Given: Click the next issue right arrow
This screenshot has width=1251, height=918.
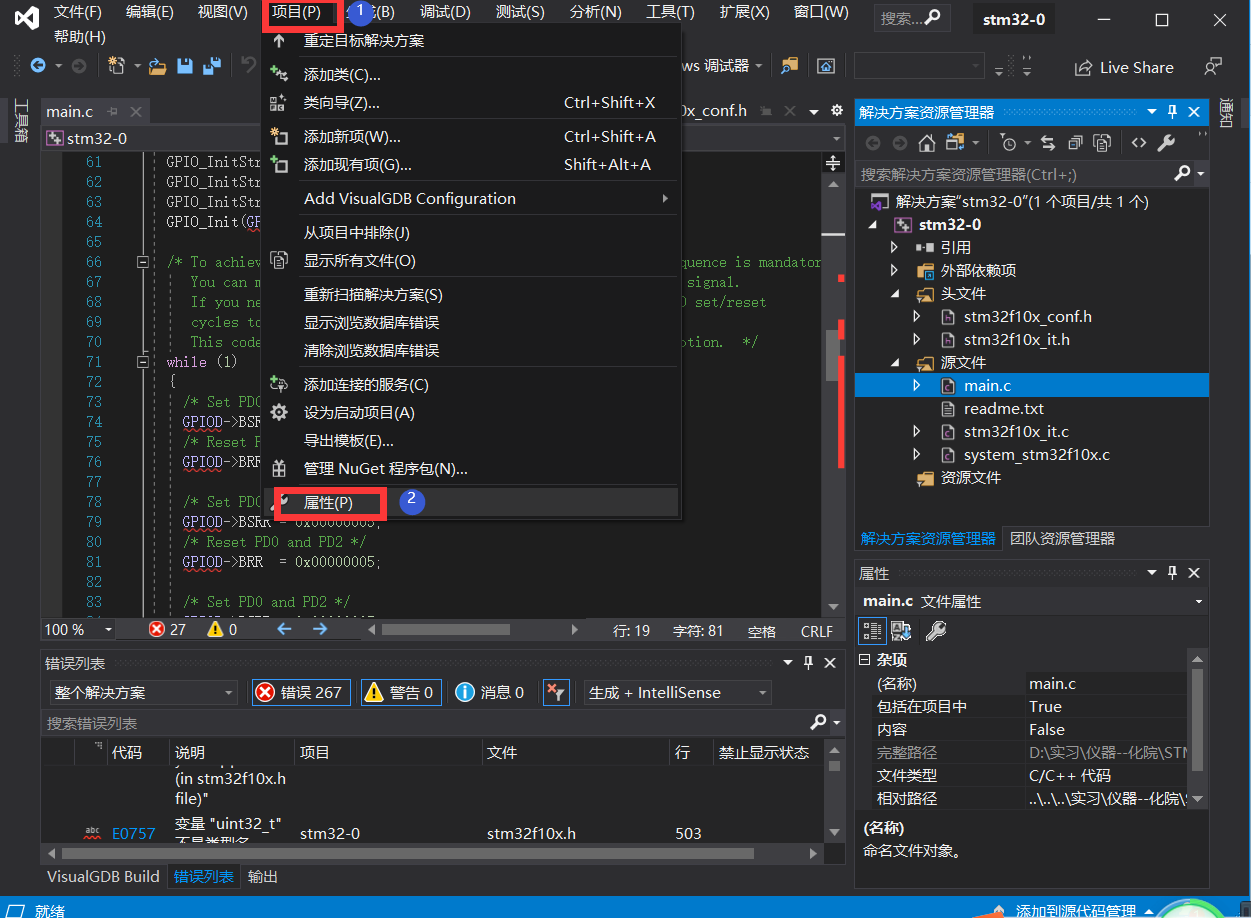Looking at the screenshot, I should click(x=320, y=629).
